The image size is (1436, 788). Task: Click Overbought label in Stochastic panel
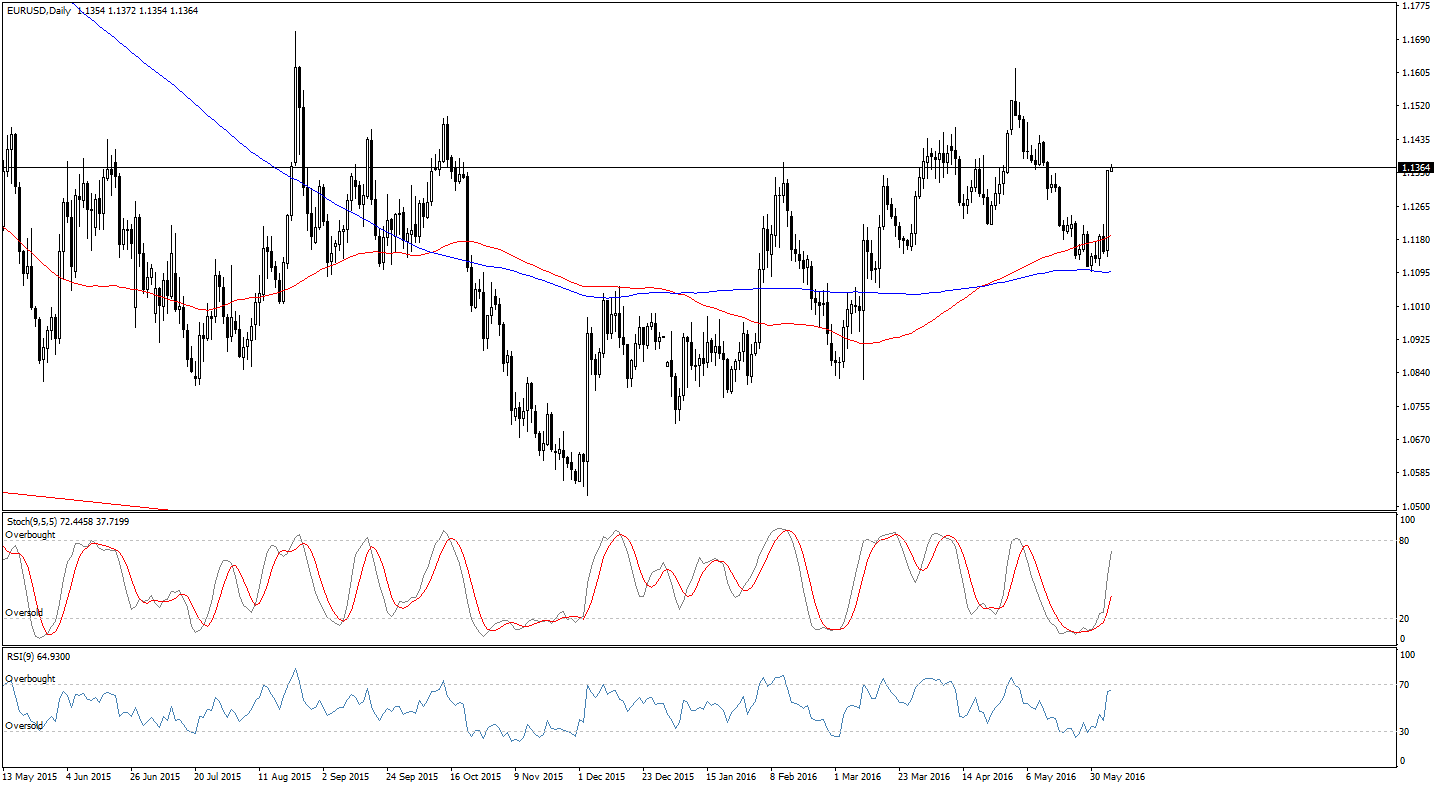31,535
